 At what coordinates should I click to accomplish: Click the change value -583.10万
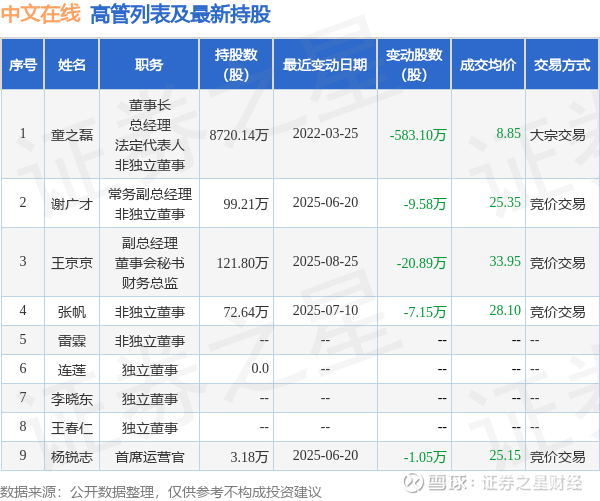click(x=418, y=135)
